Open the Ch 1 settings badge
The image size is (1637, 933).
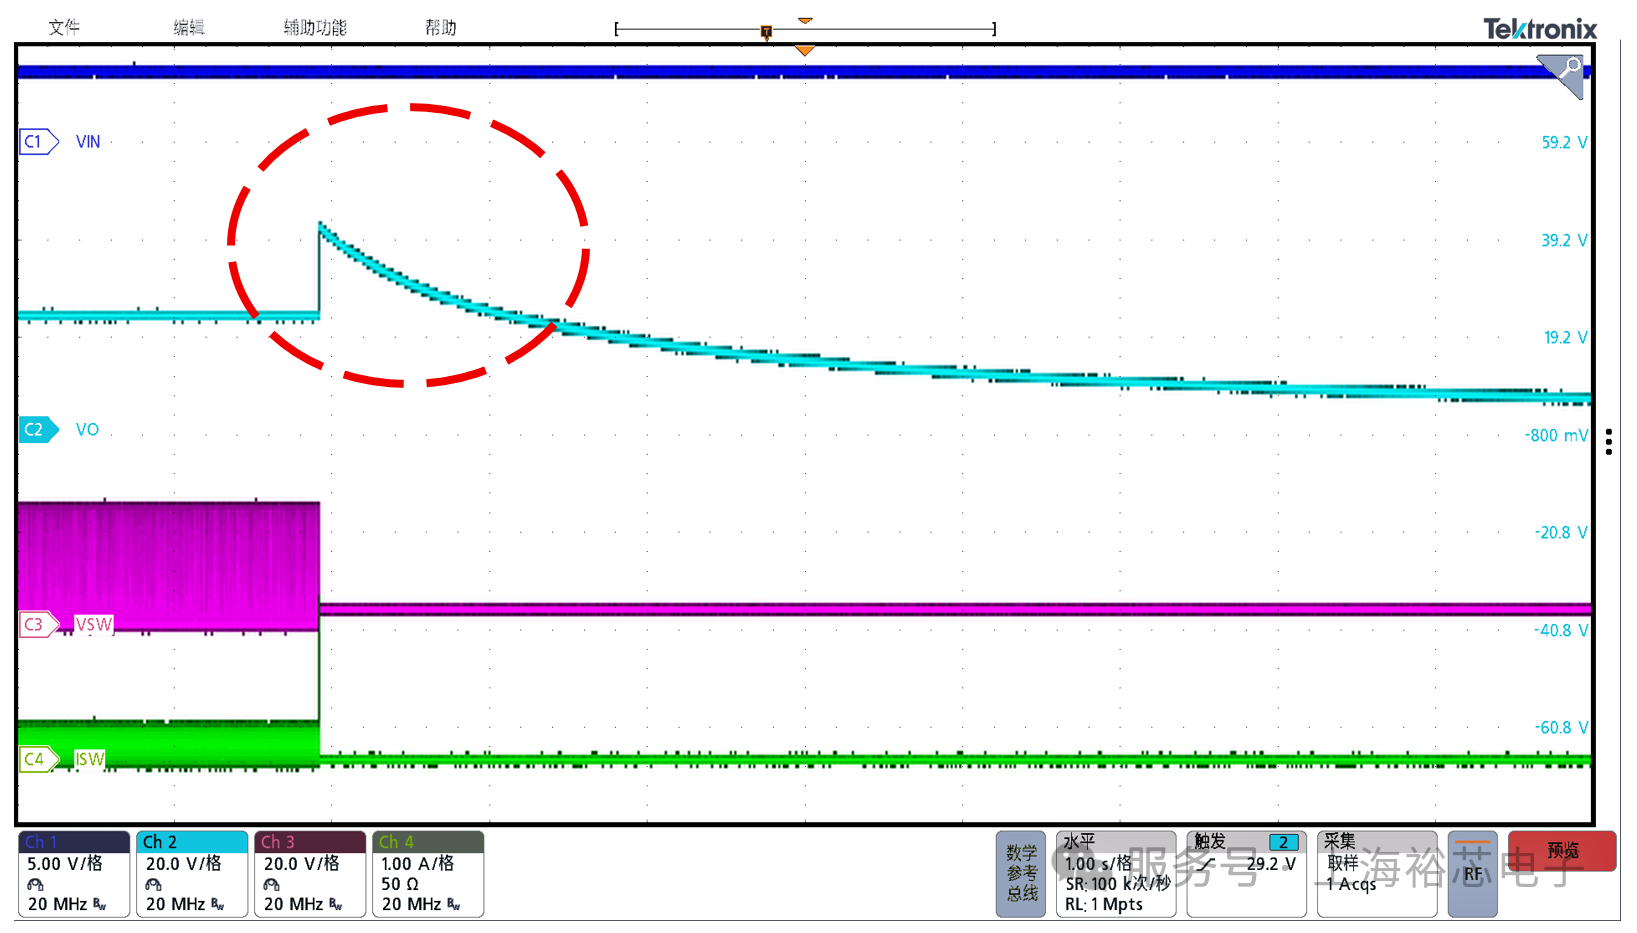(x=74, y=874)
